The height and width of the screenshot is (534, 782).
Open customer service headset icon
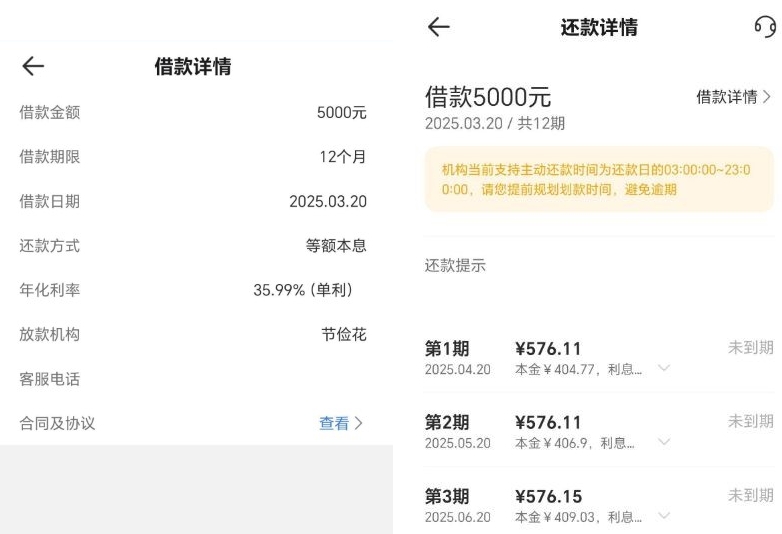[766, 26]
